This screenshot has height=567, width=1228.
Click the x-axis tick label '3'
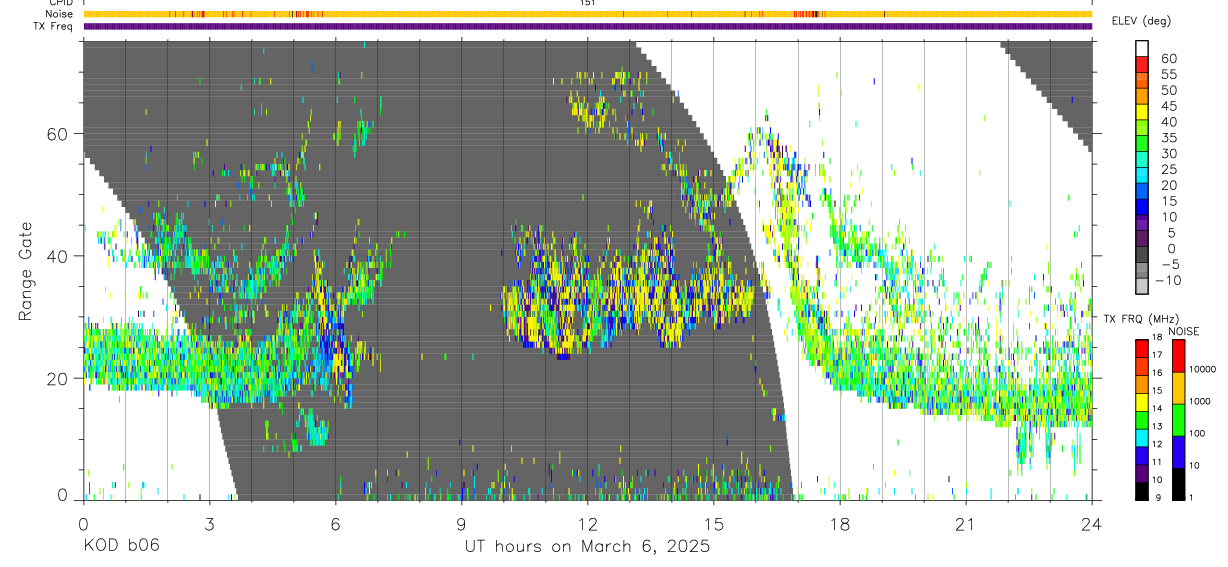[x=209, y=524]
